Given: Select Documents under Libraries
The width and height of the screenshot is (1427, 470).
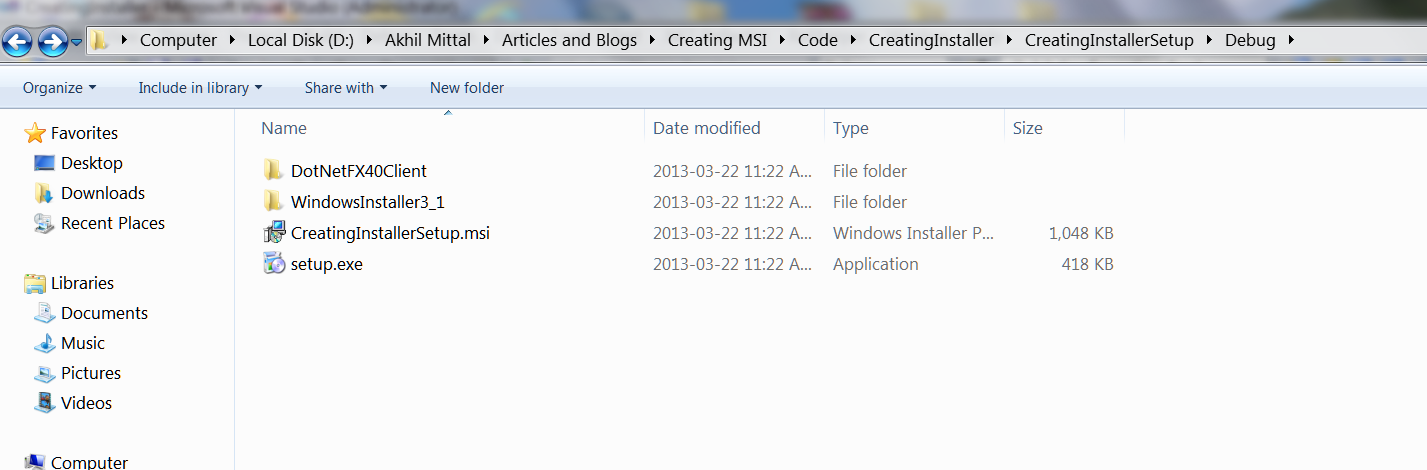Looking at the screenshot, I should coord(104,313).
